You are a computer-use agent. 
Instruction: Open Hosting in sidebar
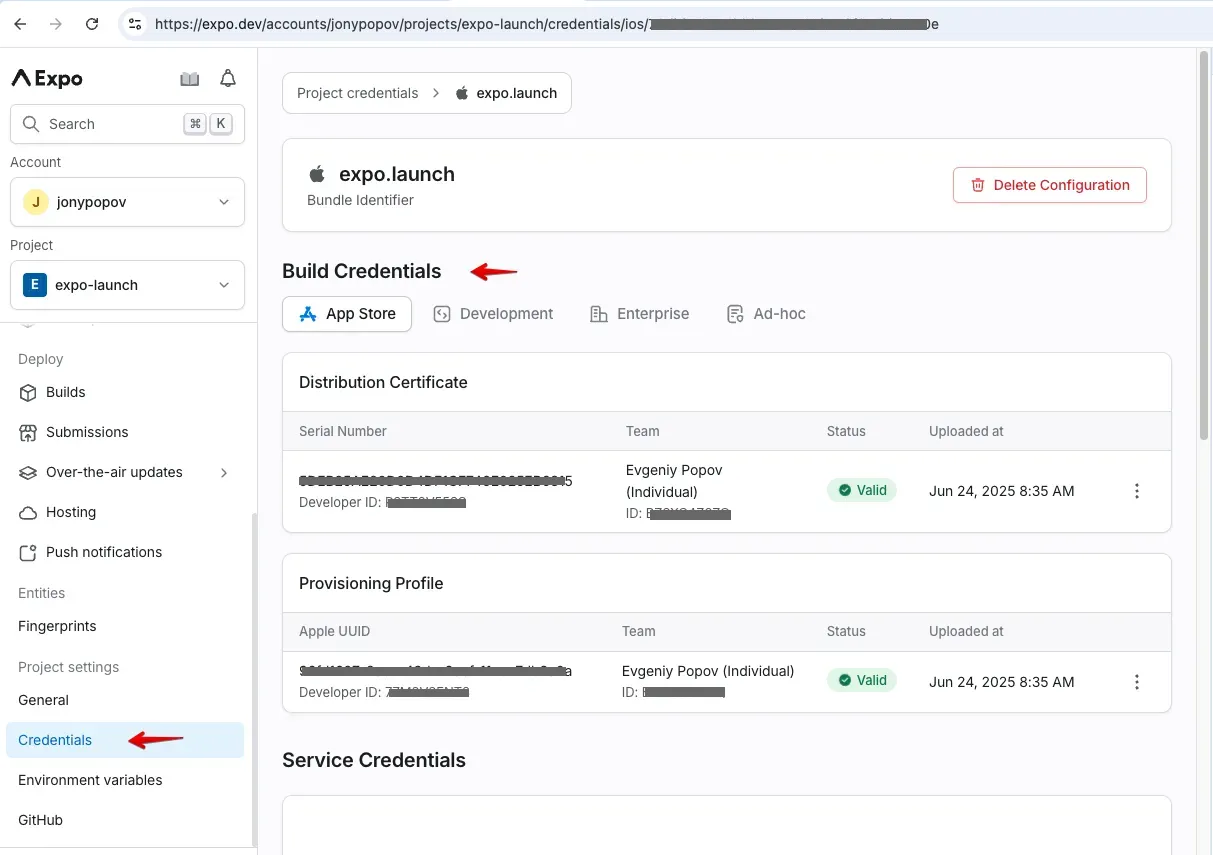coord(125,512)
